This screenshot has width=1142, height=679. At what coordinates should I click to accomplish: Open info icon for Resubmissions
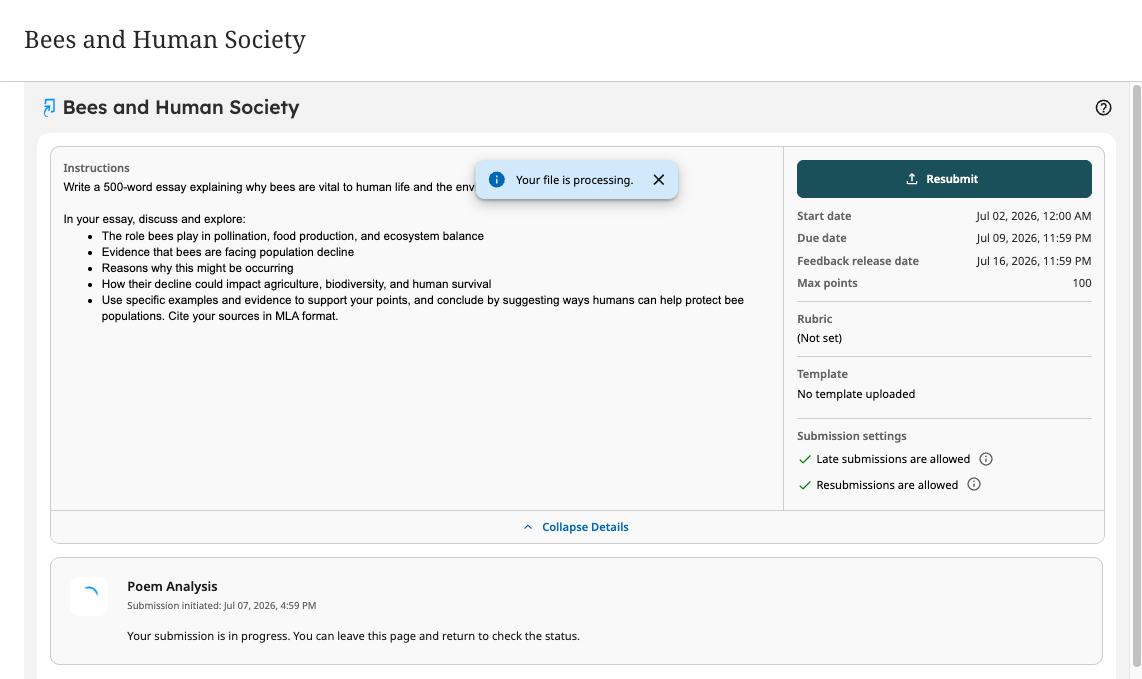tap(974, 484)
